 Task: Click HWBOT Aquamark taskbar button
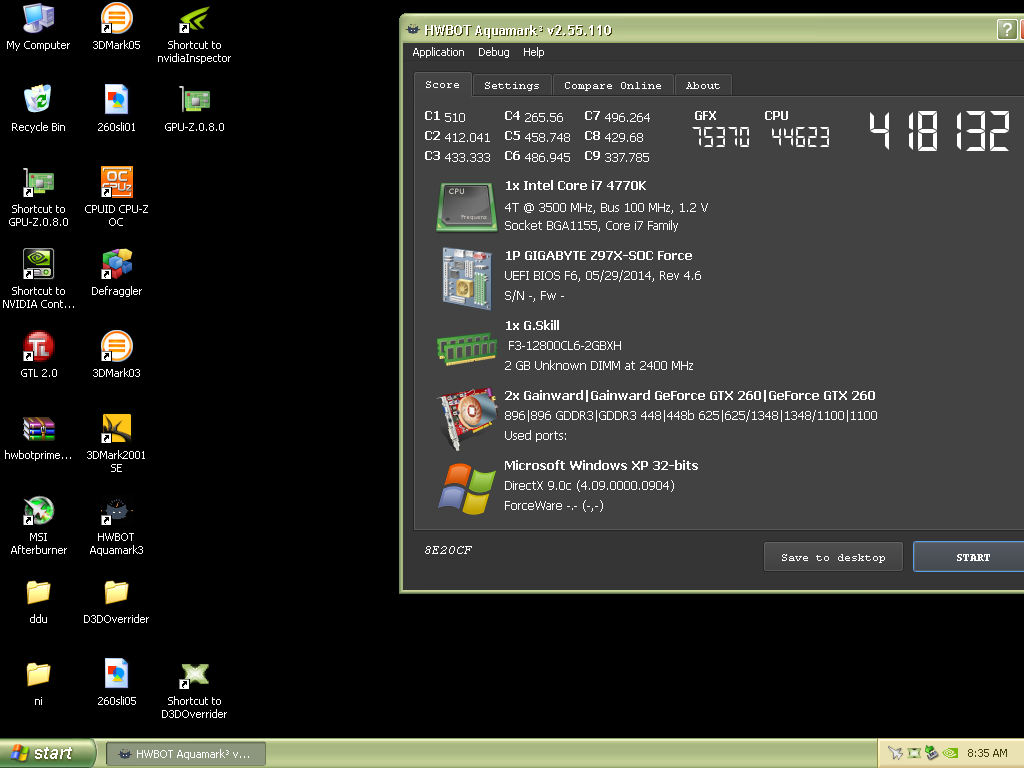tap(185, 754)
